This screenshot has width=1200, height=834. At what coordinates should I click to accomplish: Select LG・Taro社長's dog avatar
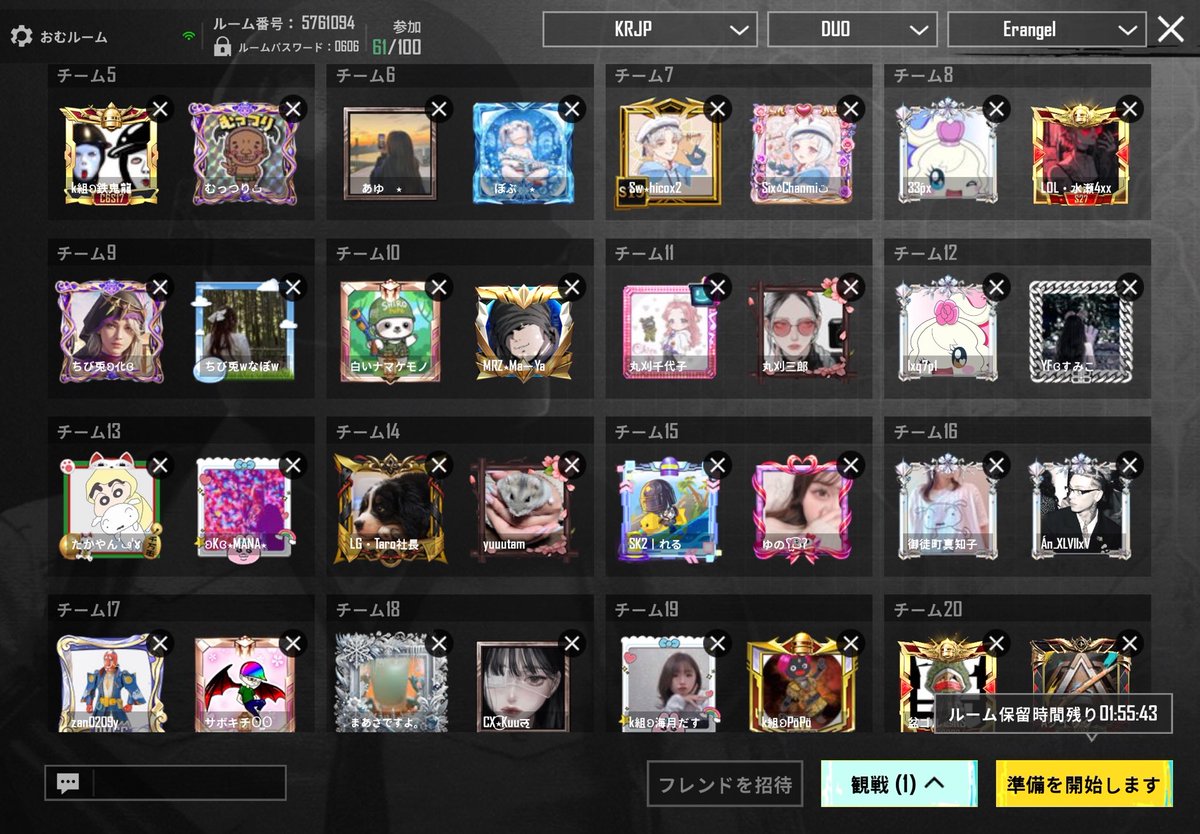[x=391, y=509]
